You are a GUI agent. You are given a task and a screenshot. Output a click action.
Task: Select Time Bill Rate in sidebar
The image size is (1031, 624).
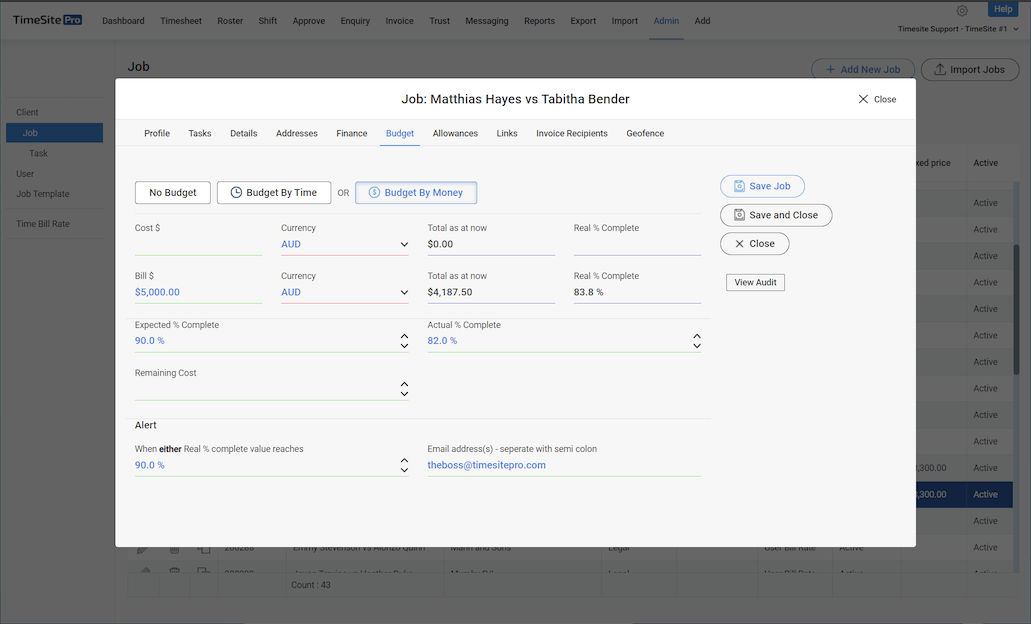tap(43, 224)
